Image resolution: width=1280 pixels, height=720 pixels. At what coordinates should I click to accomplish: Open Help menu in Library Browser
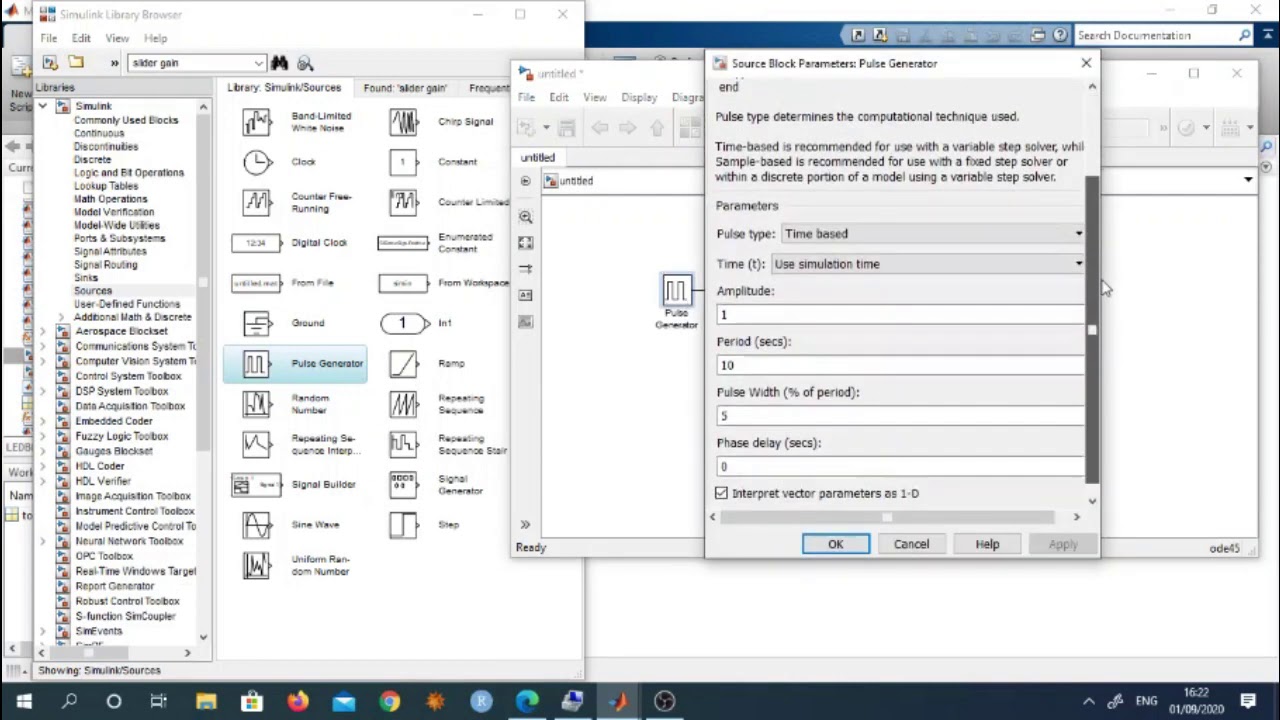[x=155, y=38]
